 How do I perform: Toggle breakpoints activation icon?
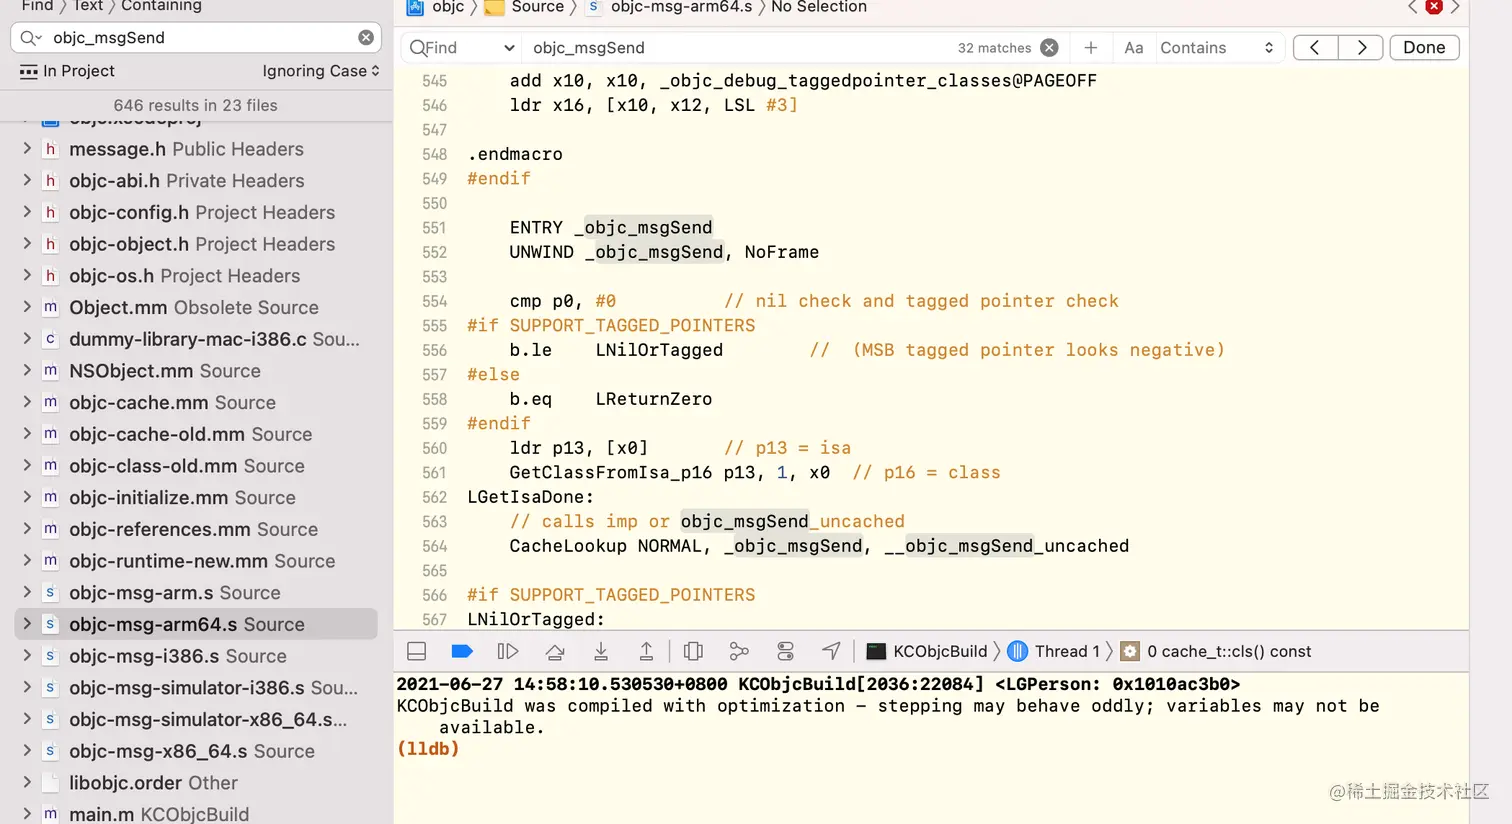[462, 651]
